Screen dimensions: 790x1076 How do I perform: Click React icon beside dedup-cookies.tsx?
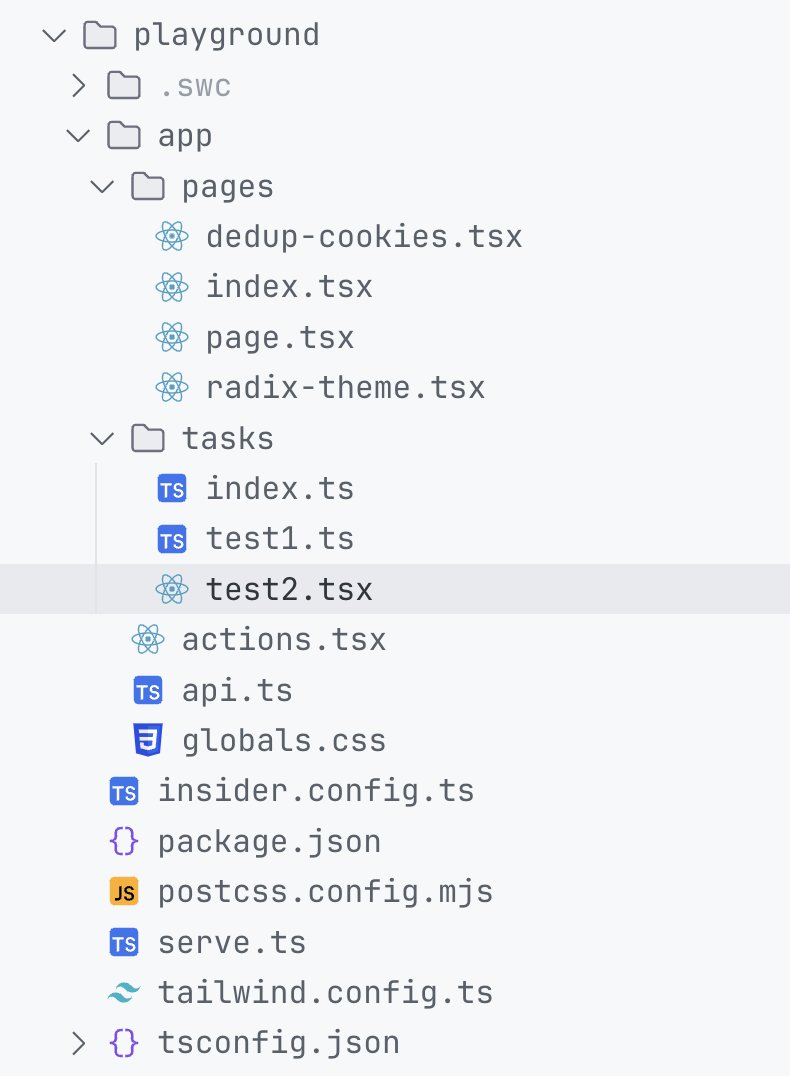pyautogui.click(x=172, y=237)
